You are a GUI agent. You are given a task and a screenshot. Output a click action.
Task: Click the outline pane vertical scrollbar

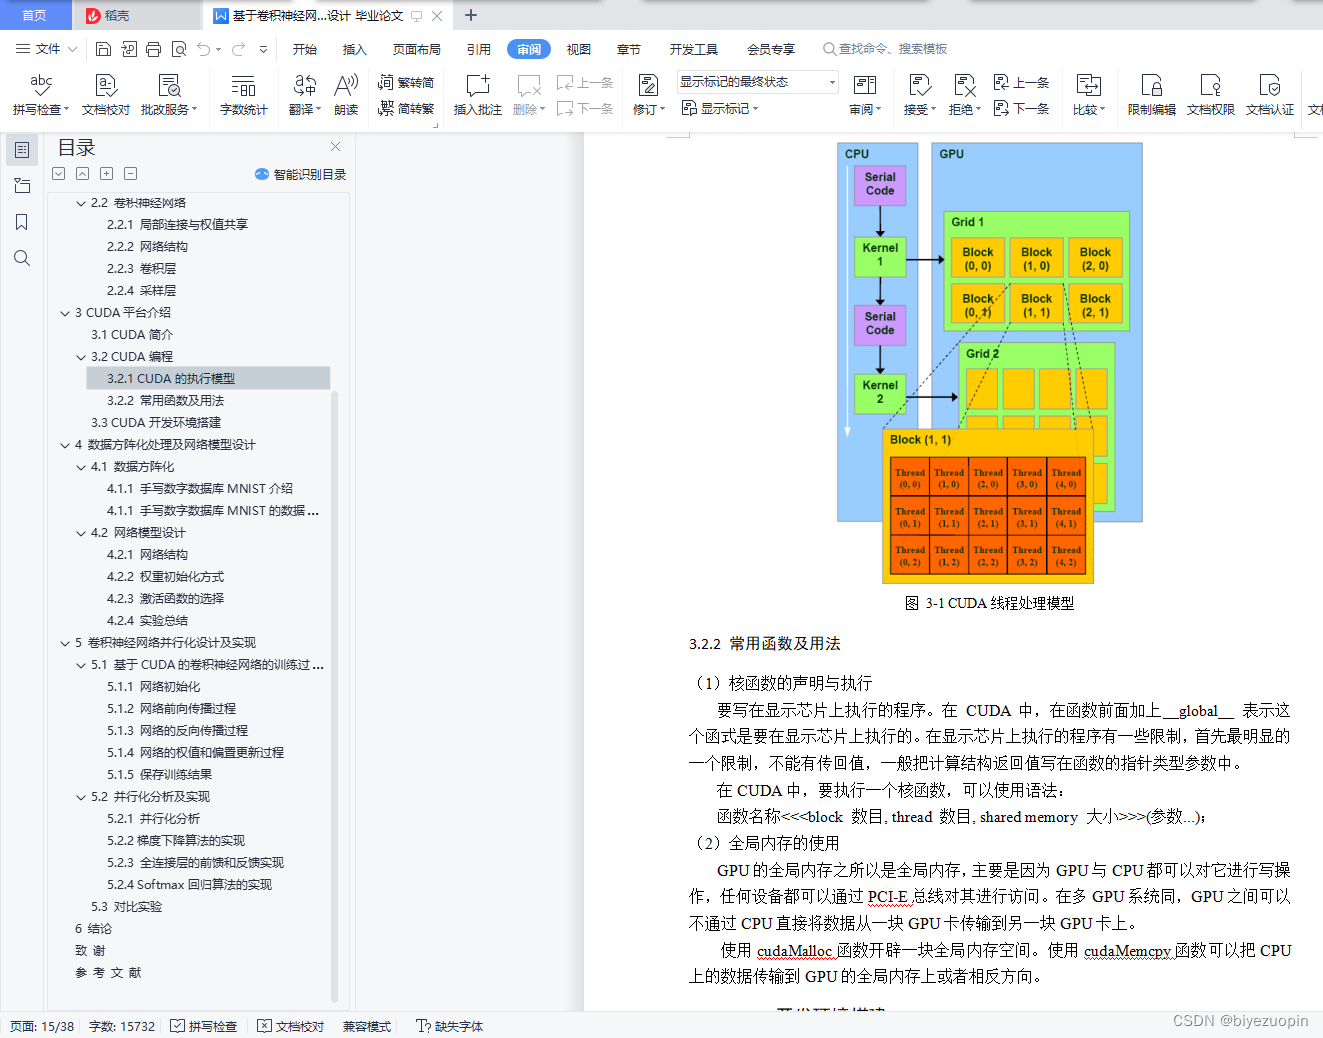pyautogui.click(x=334, y=695)
